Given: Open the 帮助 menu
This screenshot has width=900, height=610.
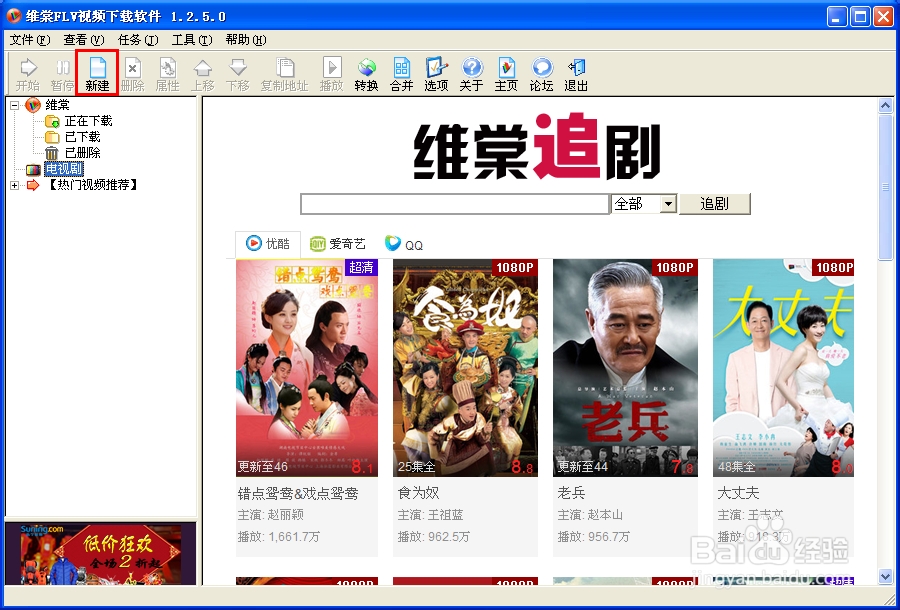Looking at the screenshot, I should [x=243, y=40].
